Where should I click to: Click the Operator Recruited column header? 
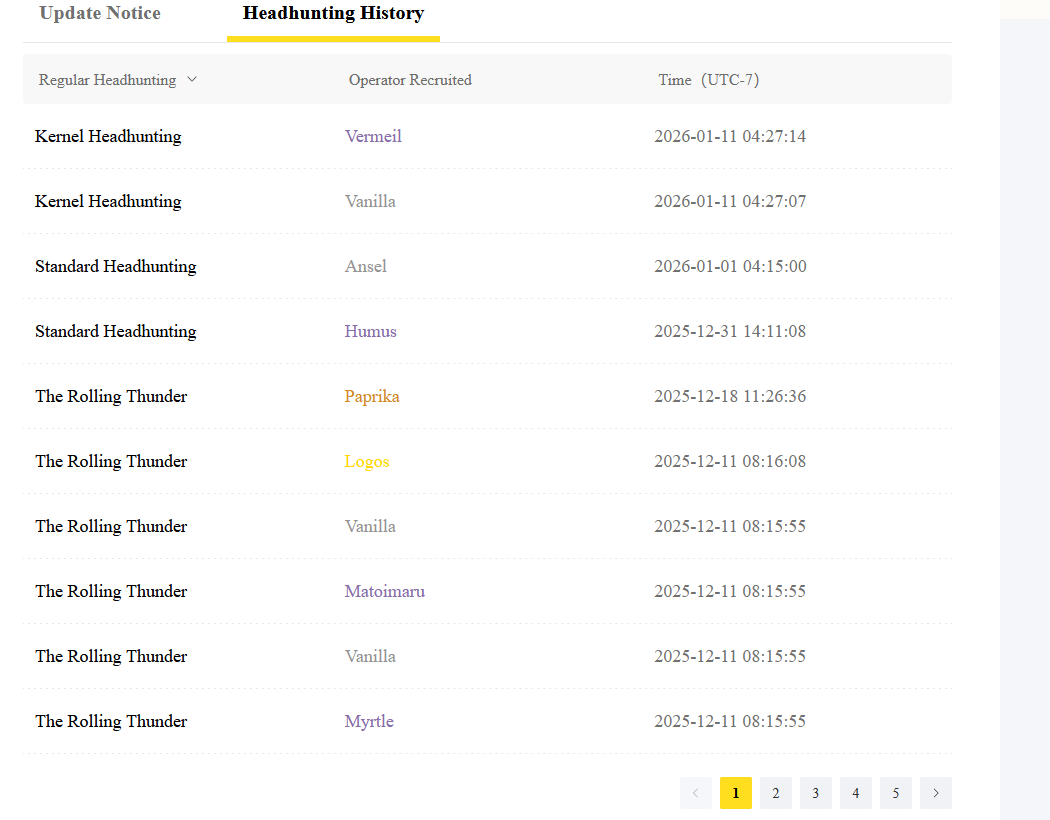tap(410, 80)
